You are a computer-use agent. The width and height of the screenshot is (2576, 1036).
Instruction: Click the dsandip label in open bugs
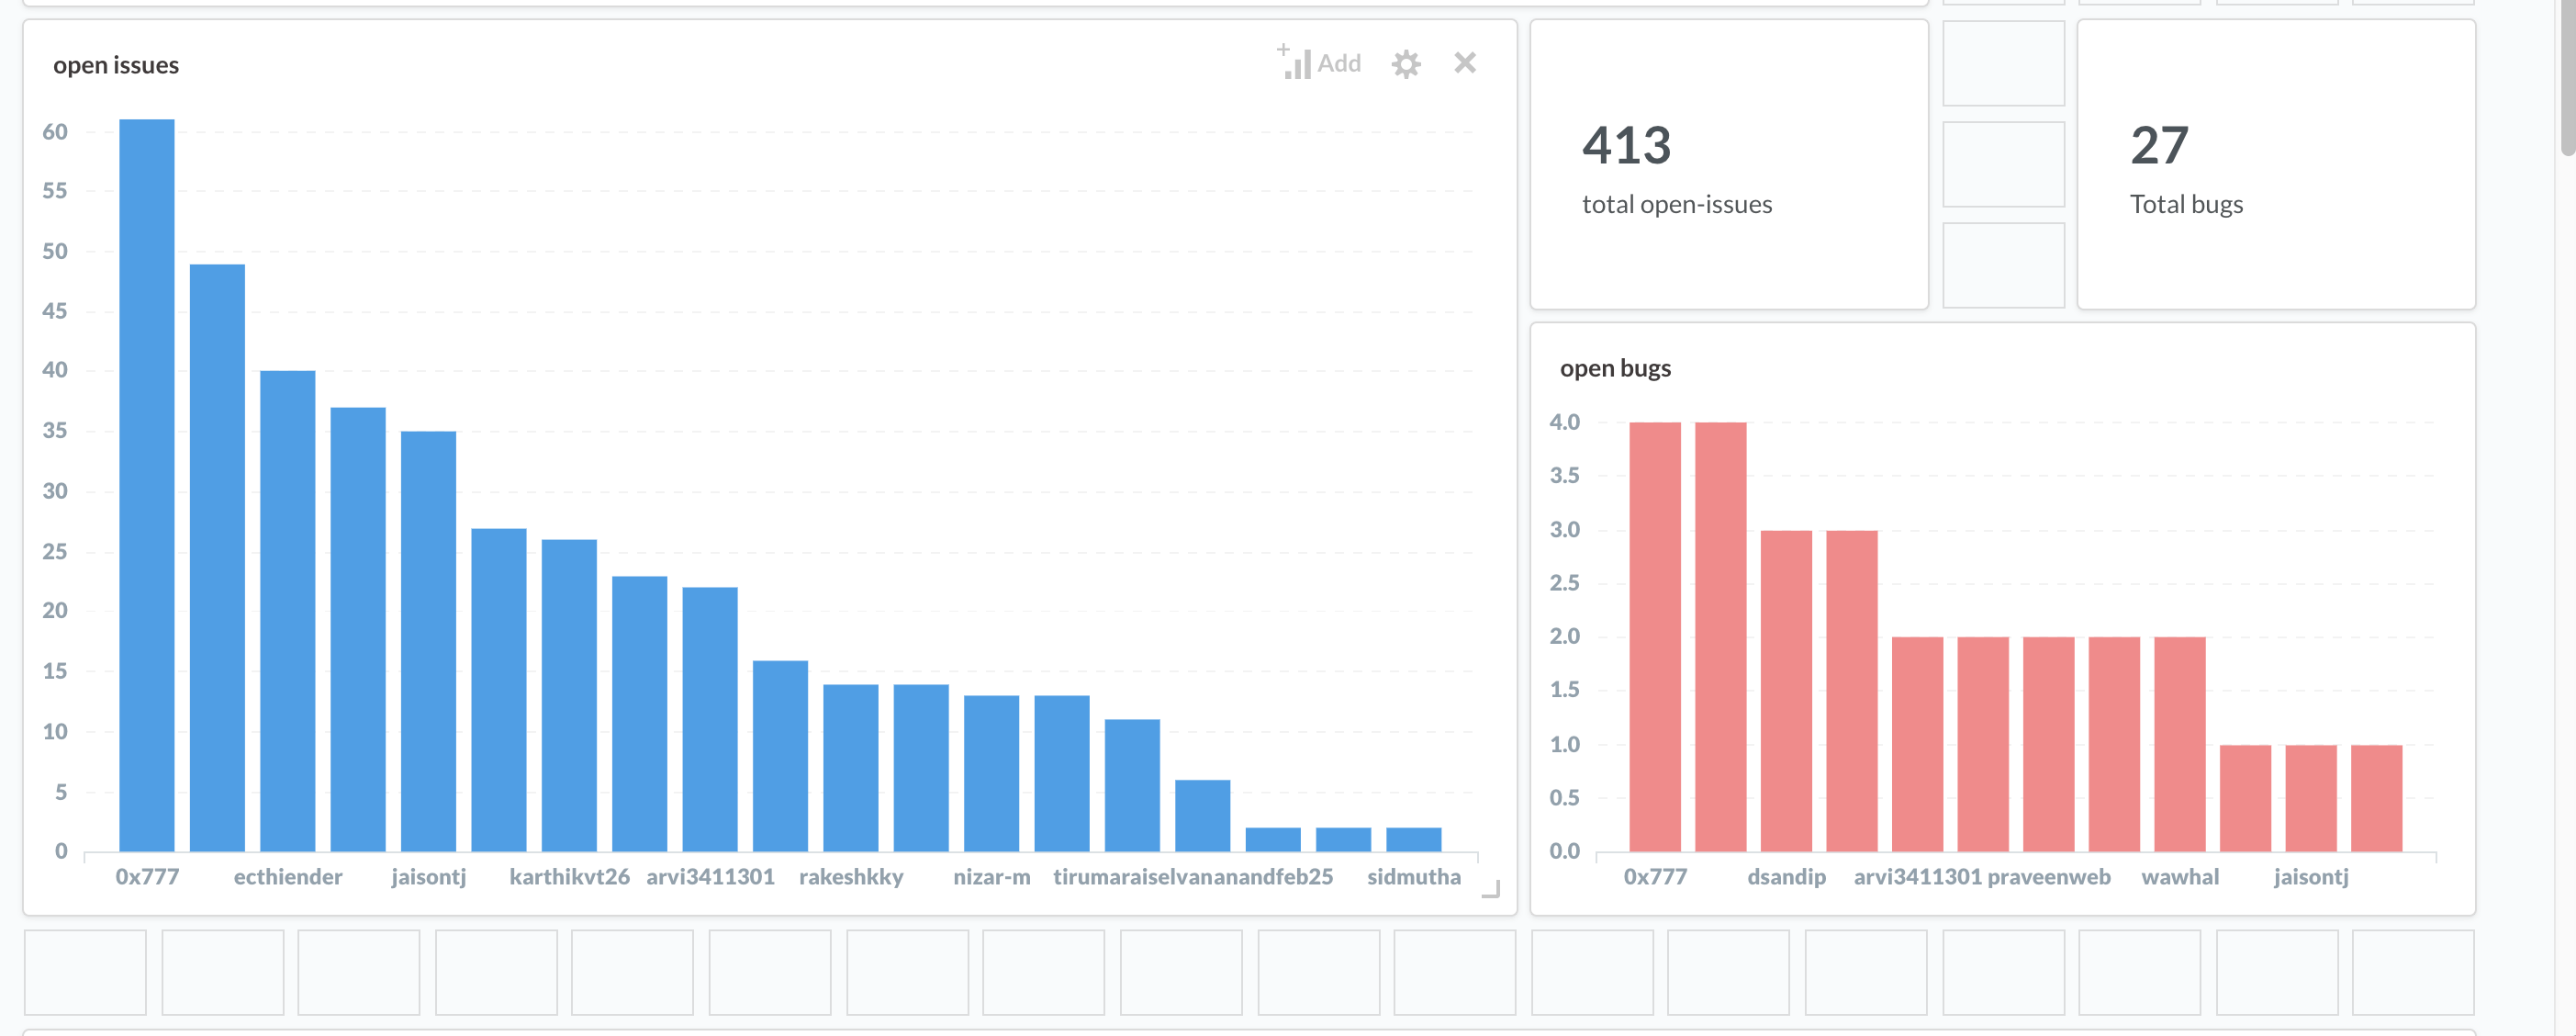point(1786,877)
